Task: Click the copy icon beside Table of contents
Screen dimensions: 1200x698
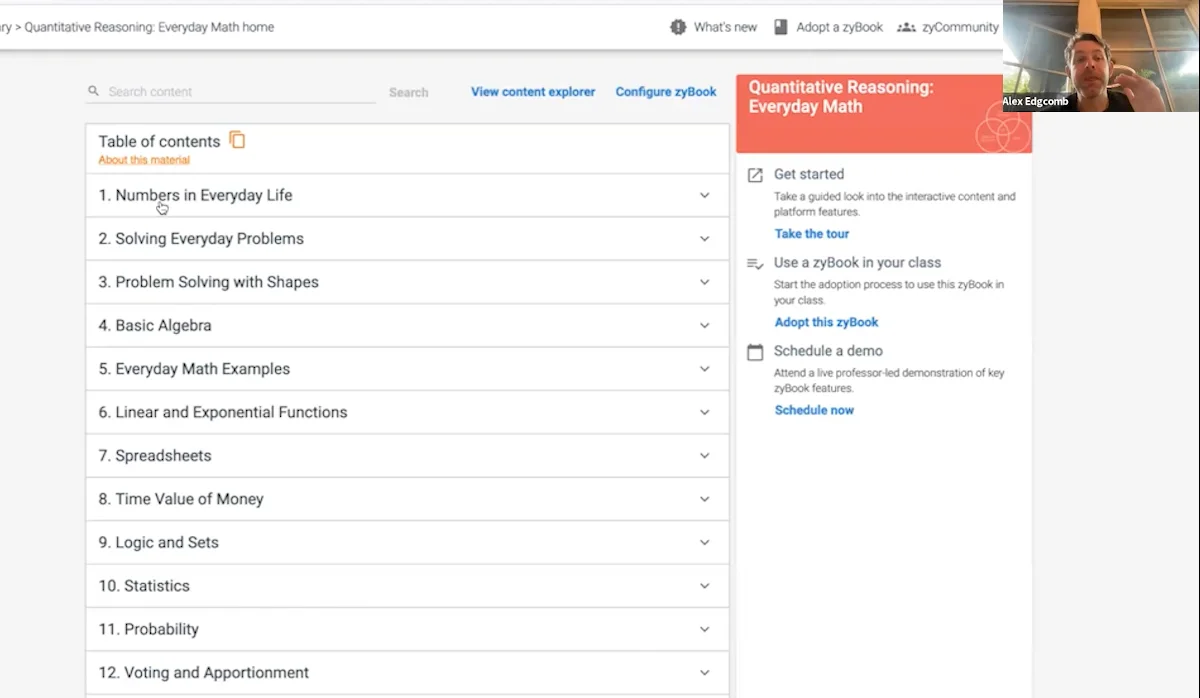Action: (237, 140)
